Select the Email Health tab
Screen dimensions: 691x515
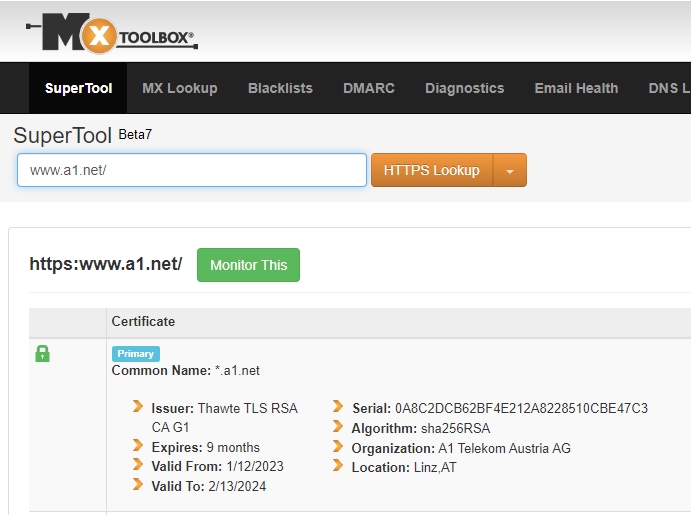576,88
